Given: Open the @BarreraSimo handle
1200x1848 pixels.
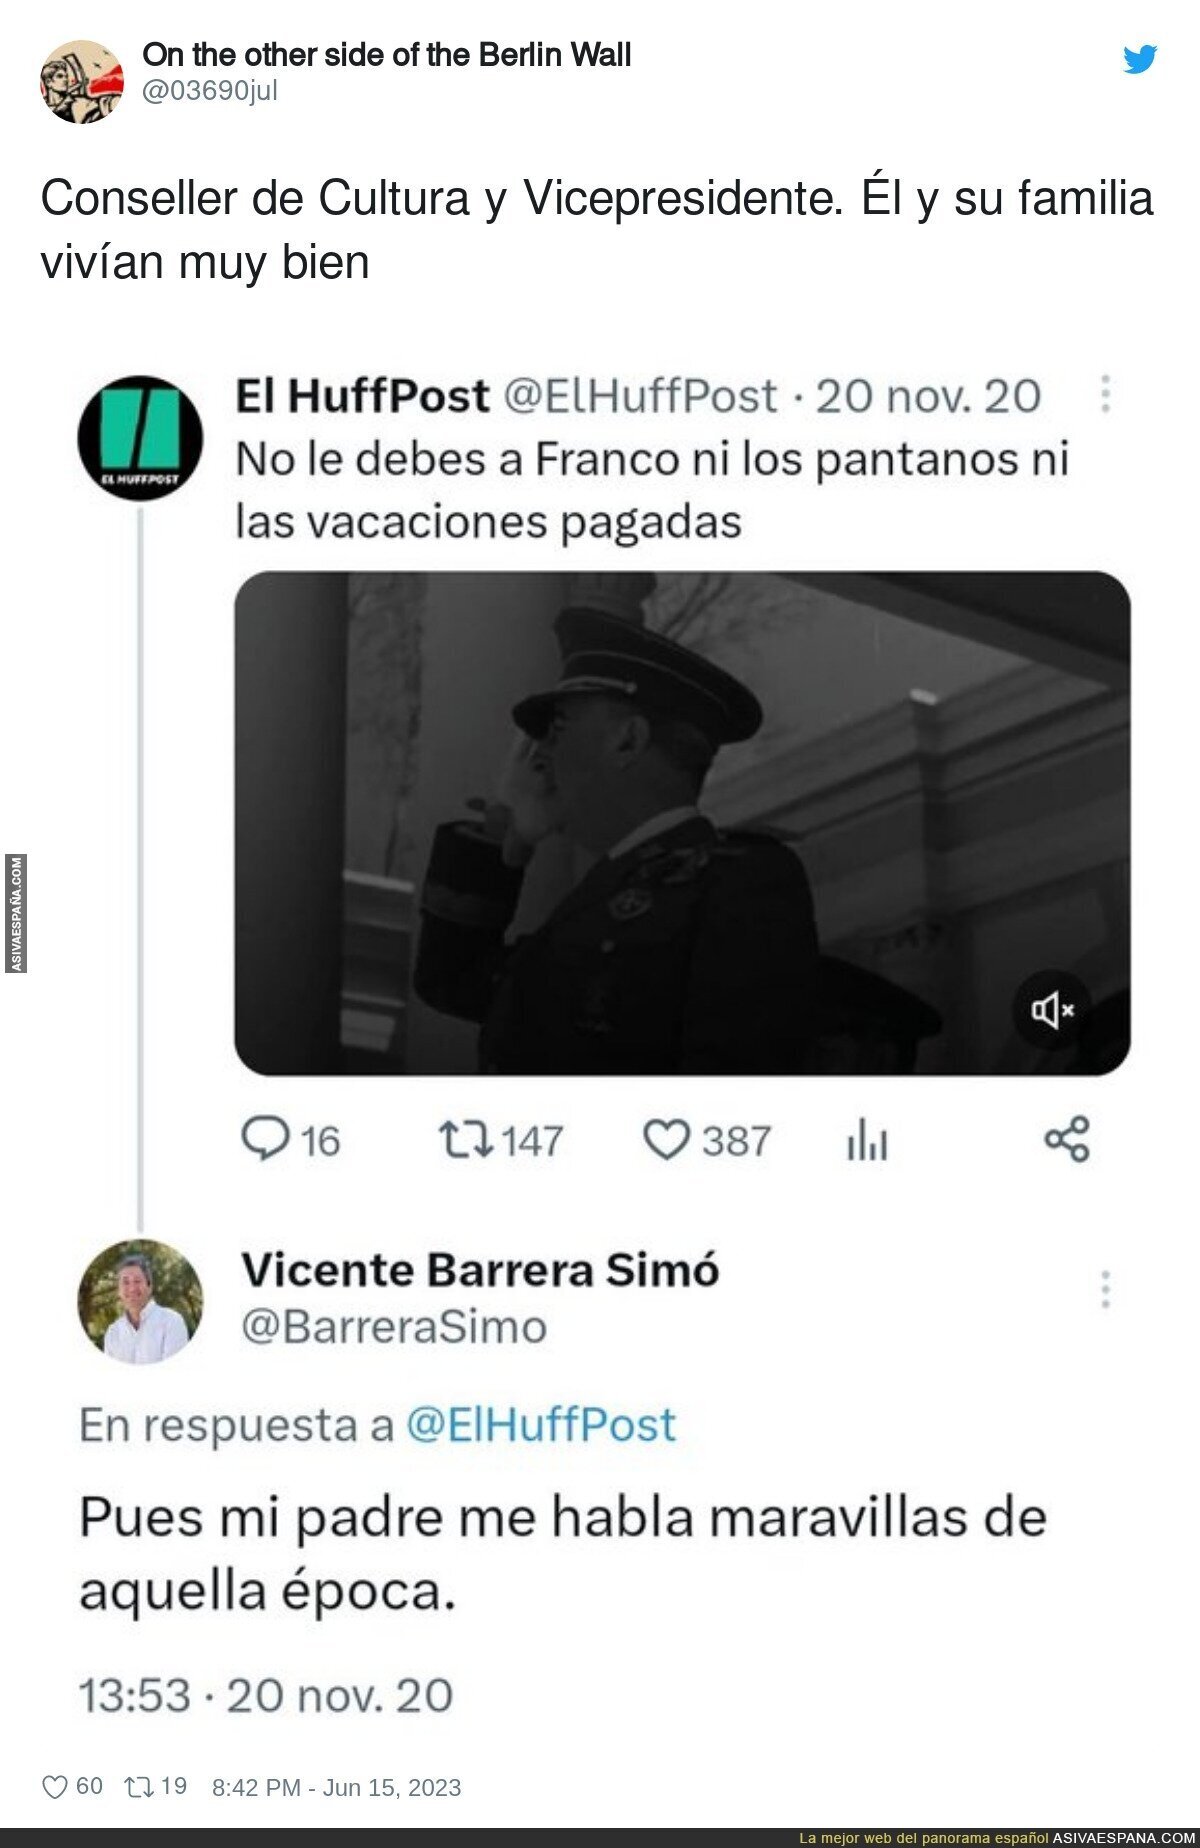Looking at the screenshot, I should (x=394, y=1328).
